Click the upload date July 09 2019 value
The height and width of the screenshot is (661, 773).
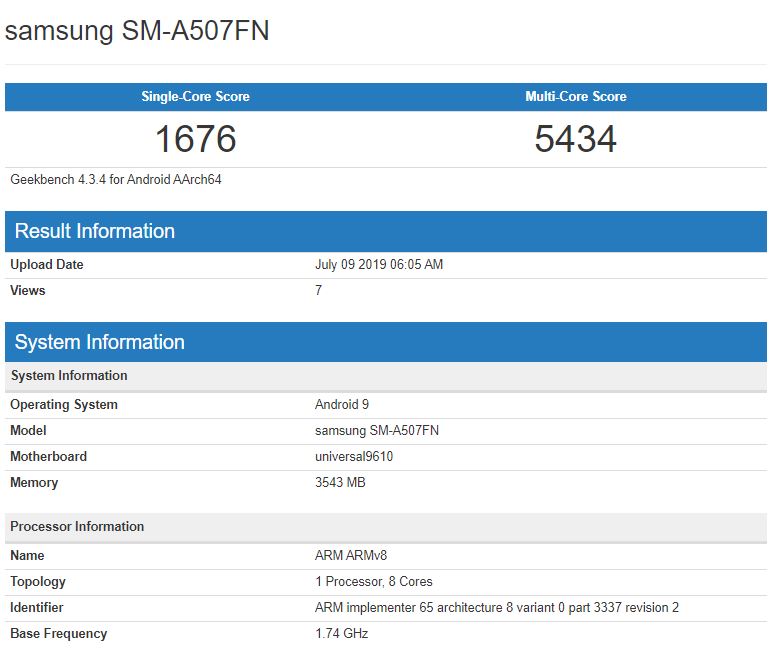(x=379, y=265)
